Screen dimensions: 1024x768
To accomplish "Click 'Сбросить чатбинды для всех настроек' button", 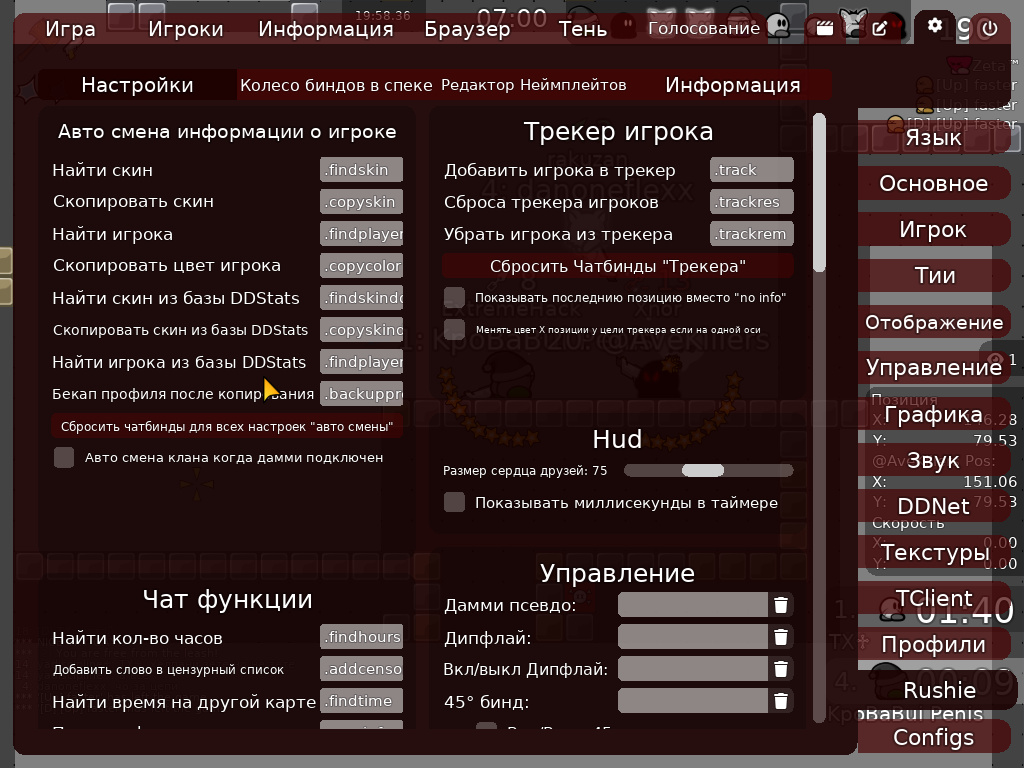I will [x=227, y=426].
